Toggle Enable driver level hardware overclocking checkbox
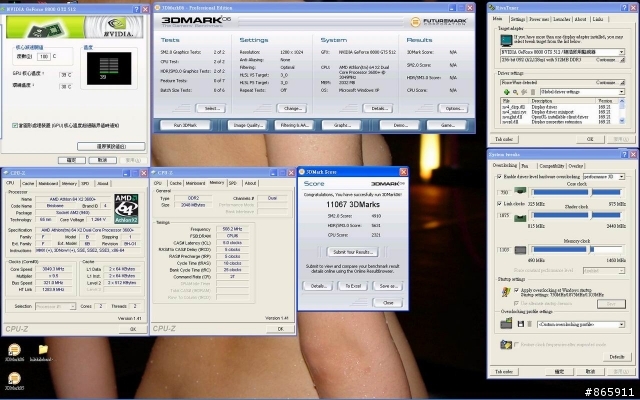The width and height of the screenshot is (640, 400). 499,177
